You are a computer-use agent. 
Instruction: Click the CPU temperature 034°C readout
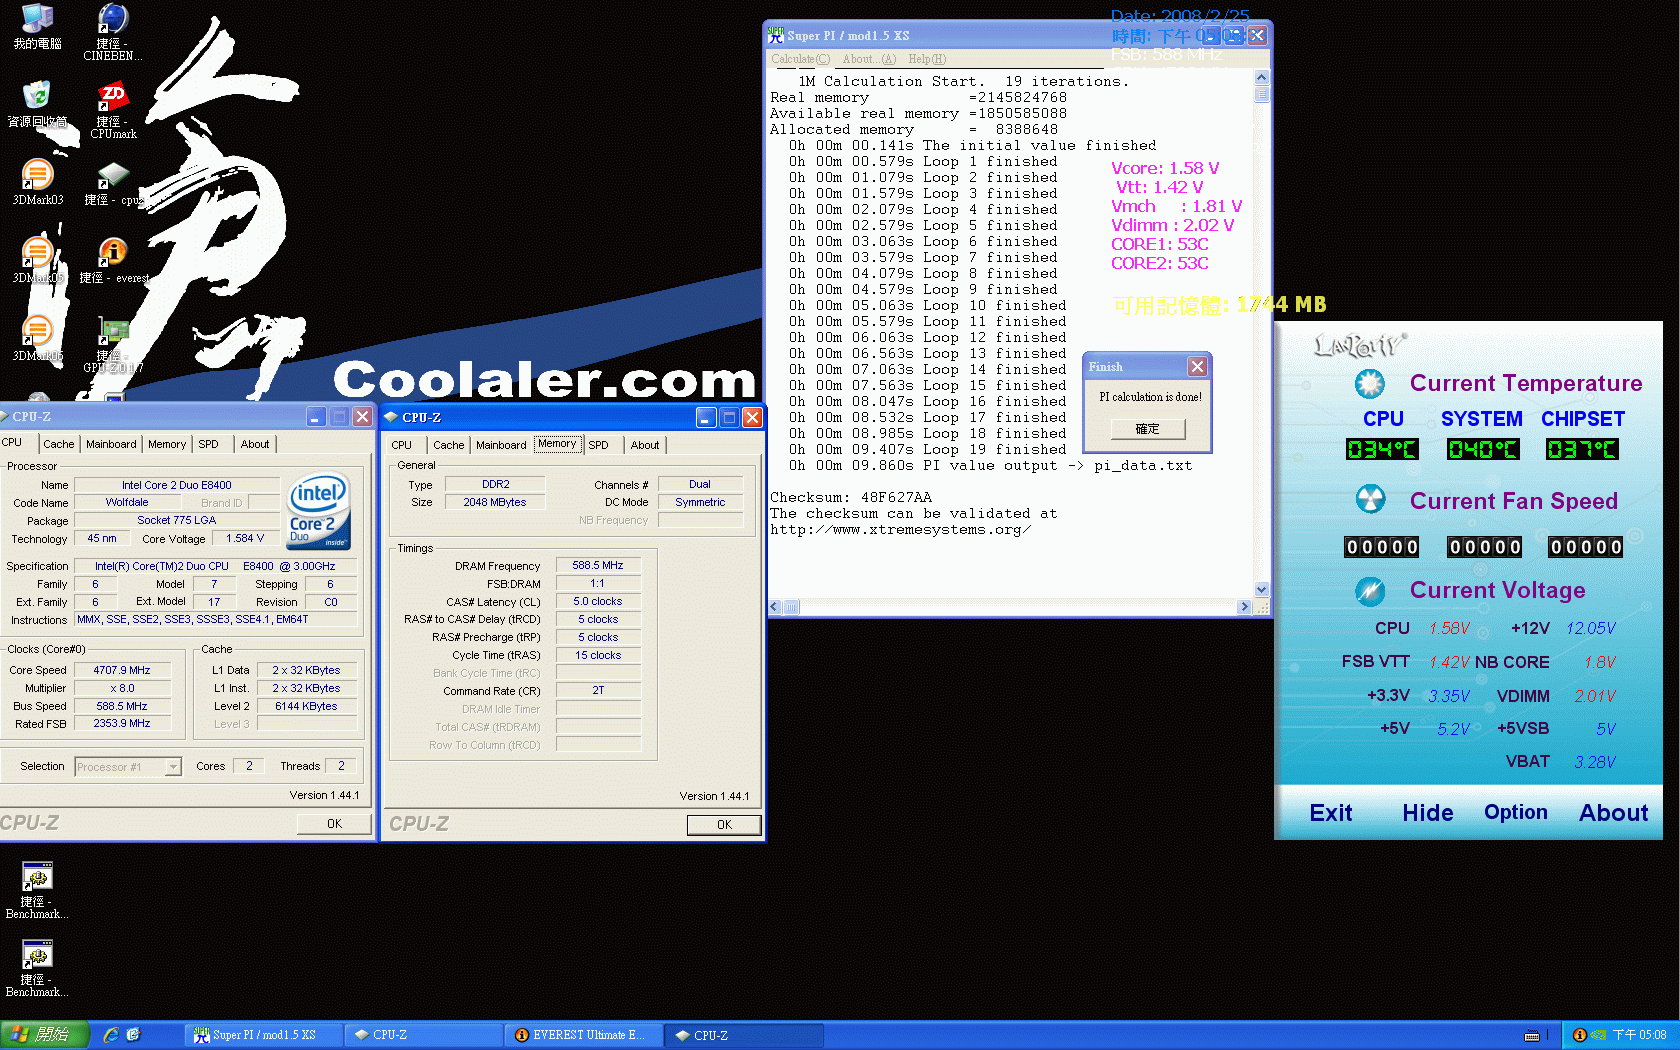click(x=1382, y=450)
